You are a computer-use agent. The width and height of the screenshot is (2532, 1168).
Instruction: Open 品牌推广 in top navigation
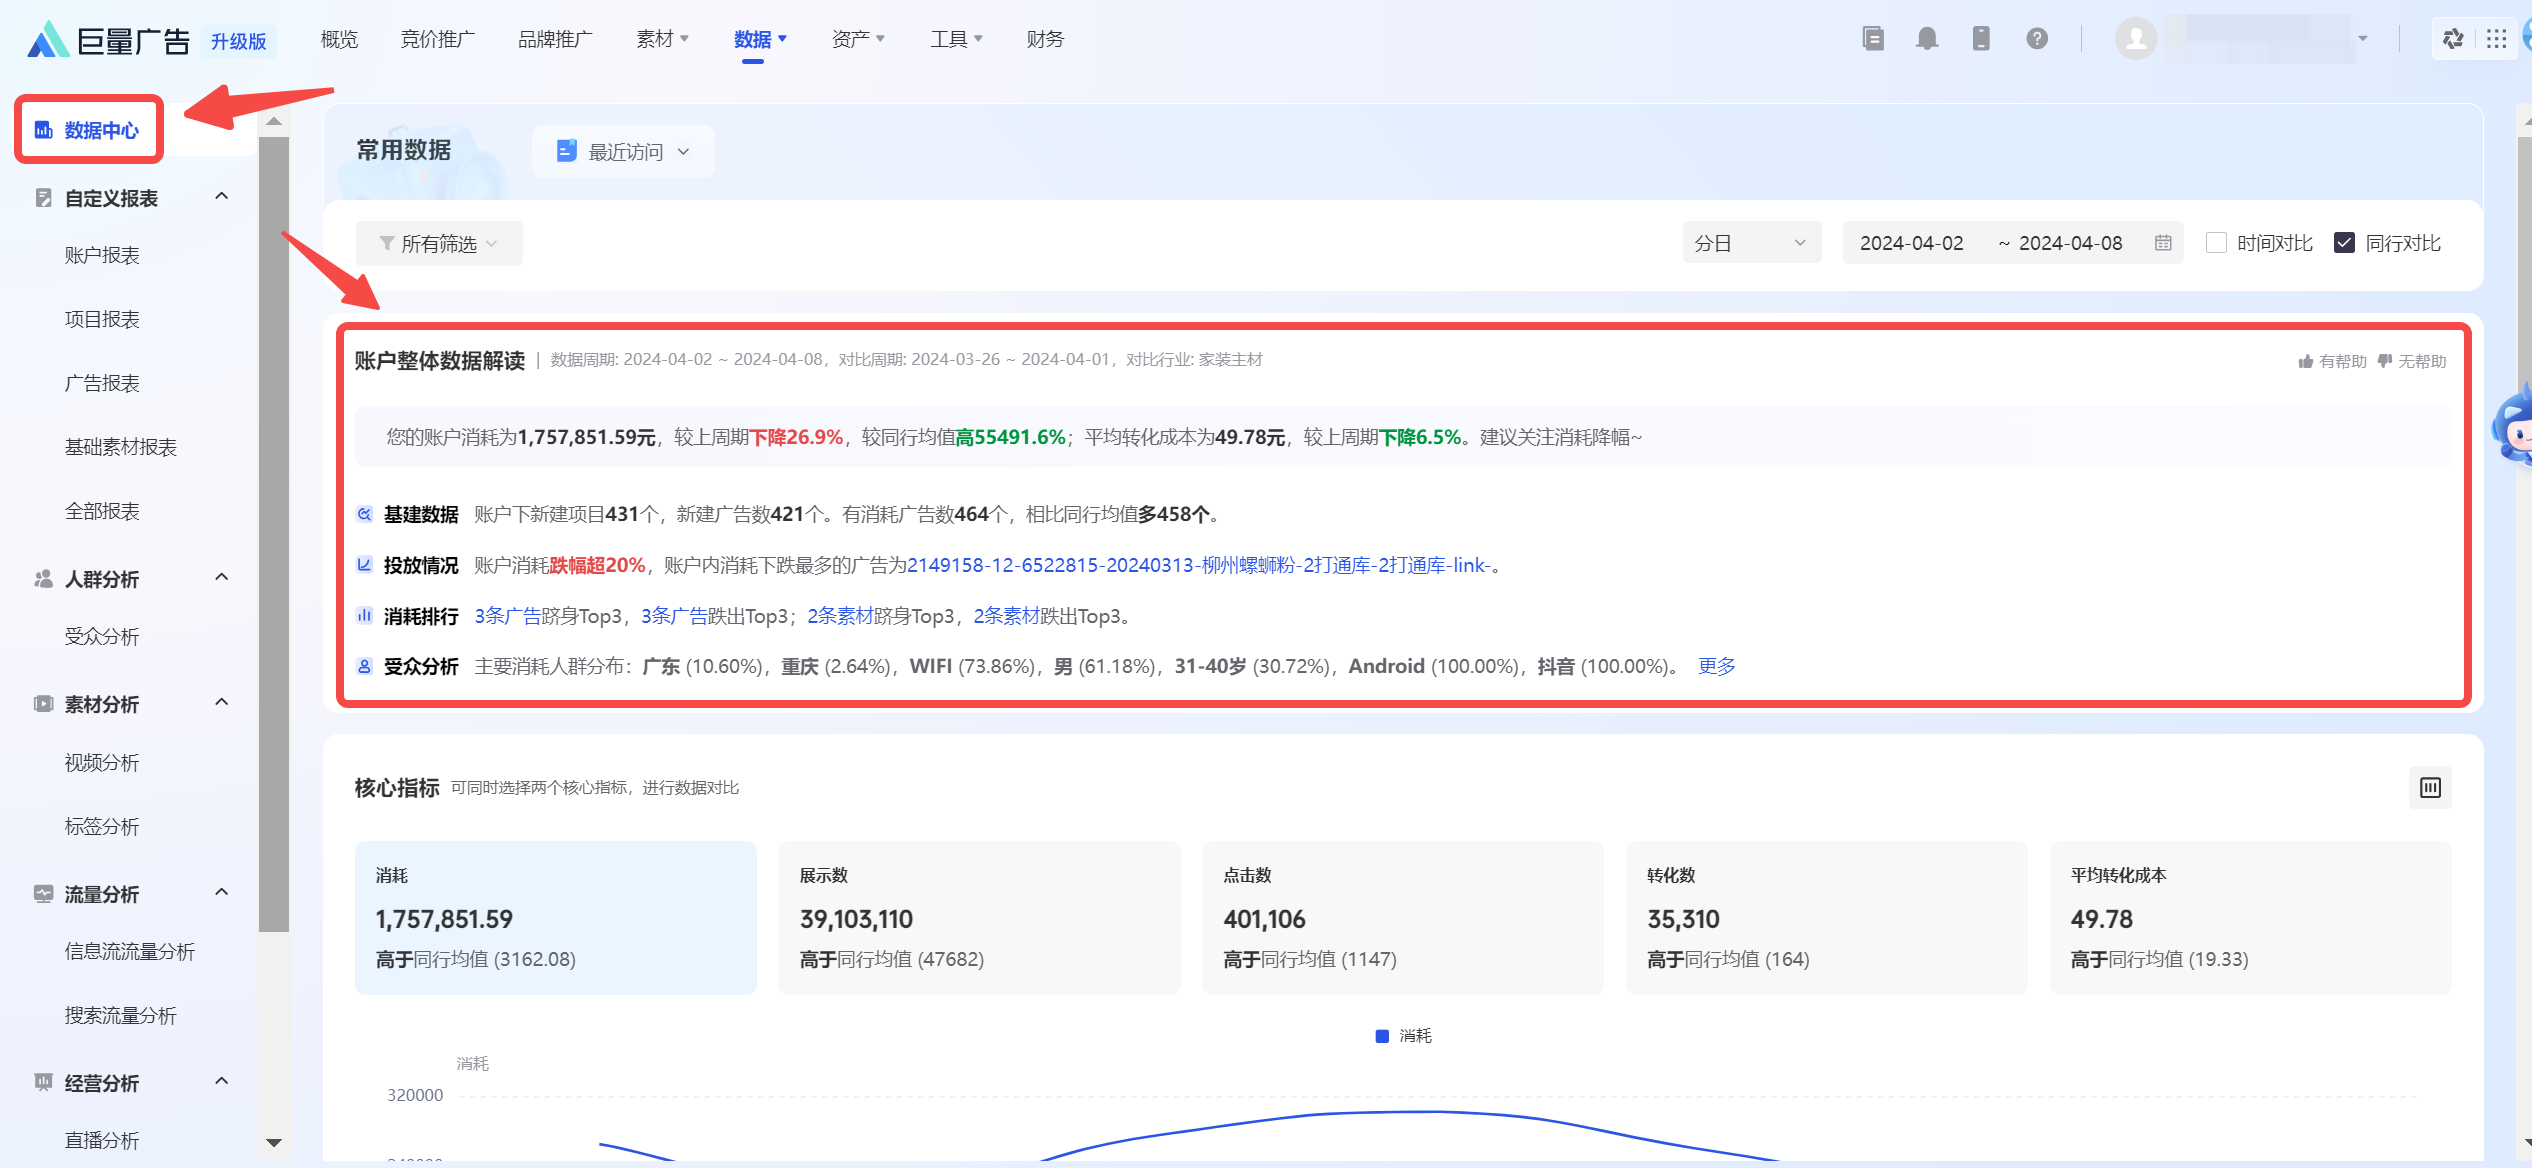tap(555, 39)
